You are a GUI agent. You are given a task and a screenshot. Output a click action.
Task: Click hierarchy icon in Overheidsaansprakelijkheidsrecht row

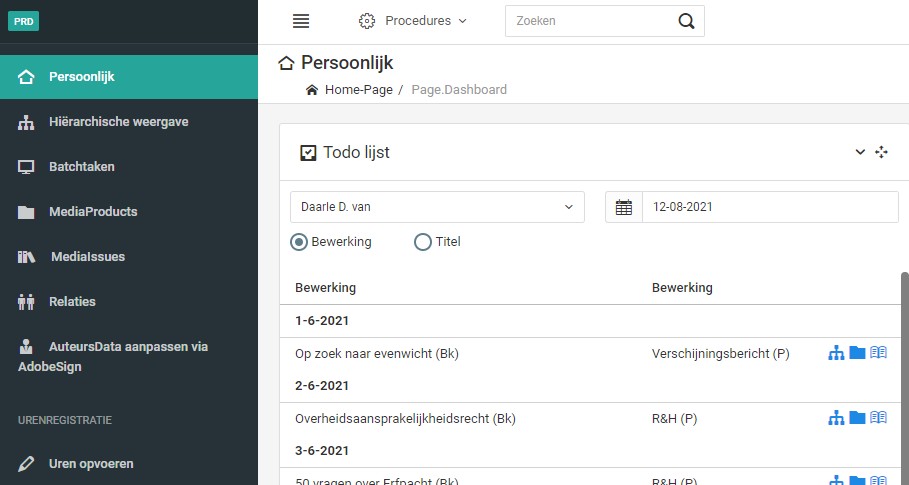coord(837,418)
